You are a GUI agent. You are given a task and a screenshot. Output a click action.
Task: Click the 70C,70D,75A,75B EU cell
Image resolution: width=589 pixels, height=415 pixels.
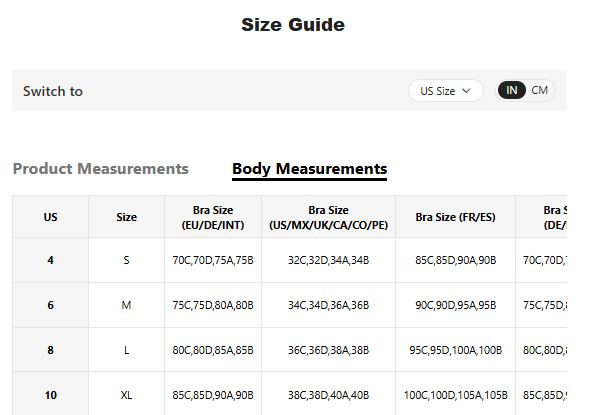click(213, 260)
